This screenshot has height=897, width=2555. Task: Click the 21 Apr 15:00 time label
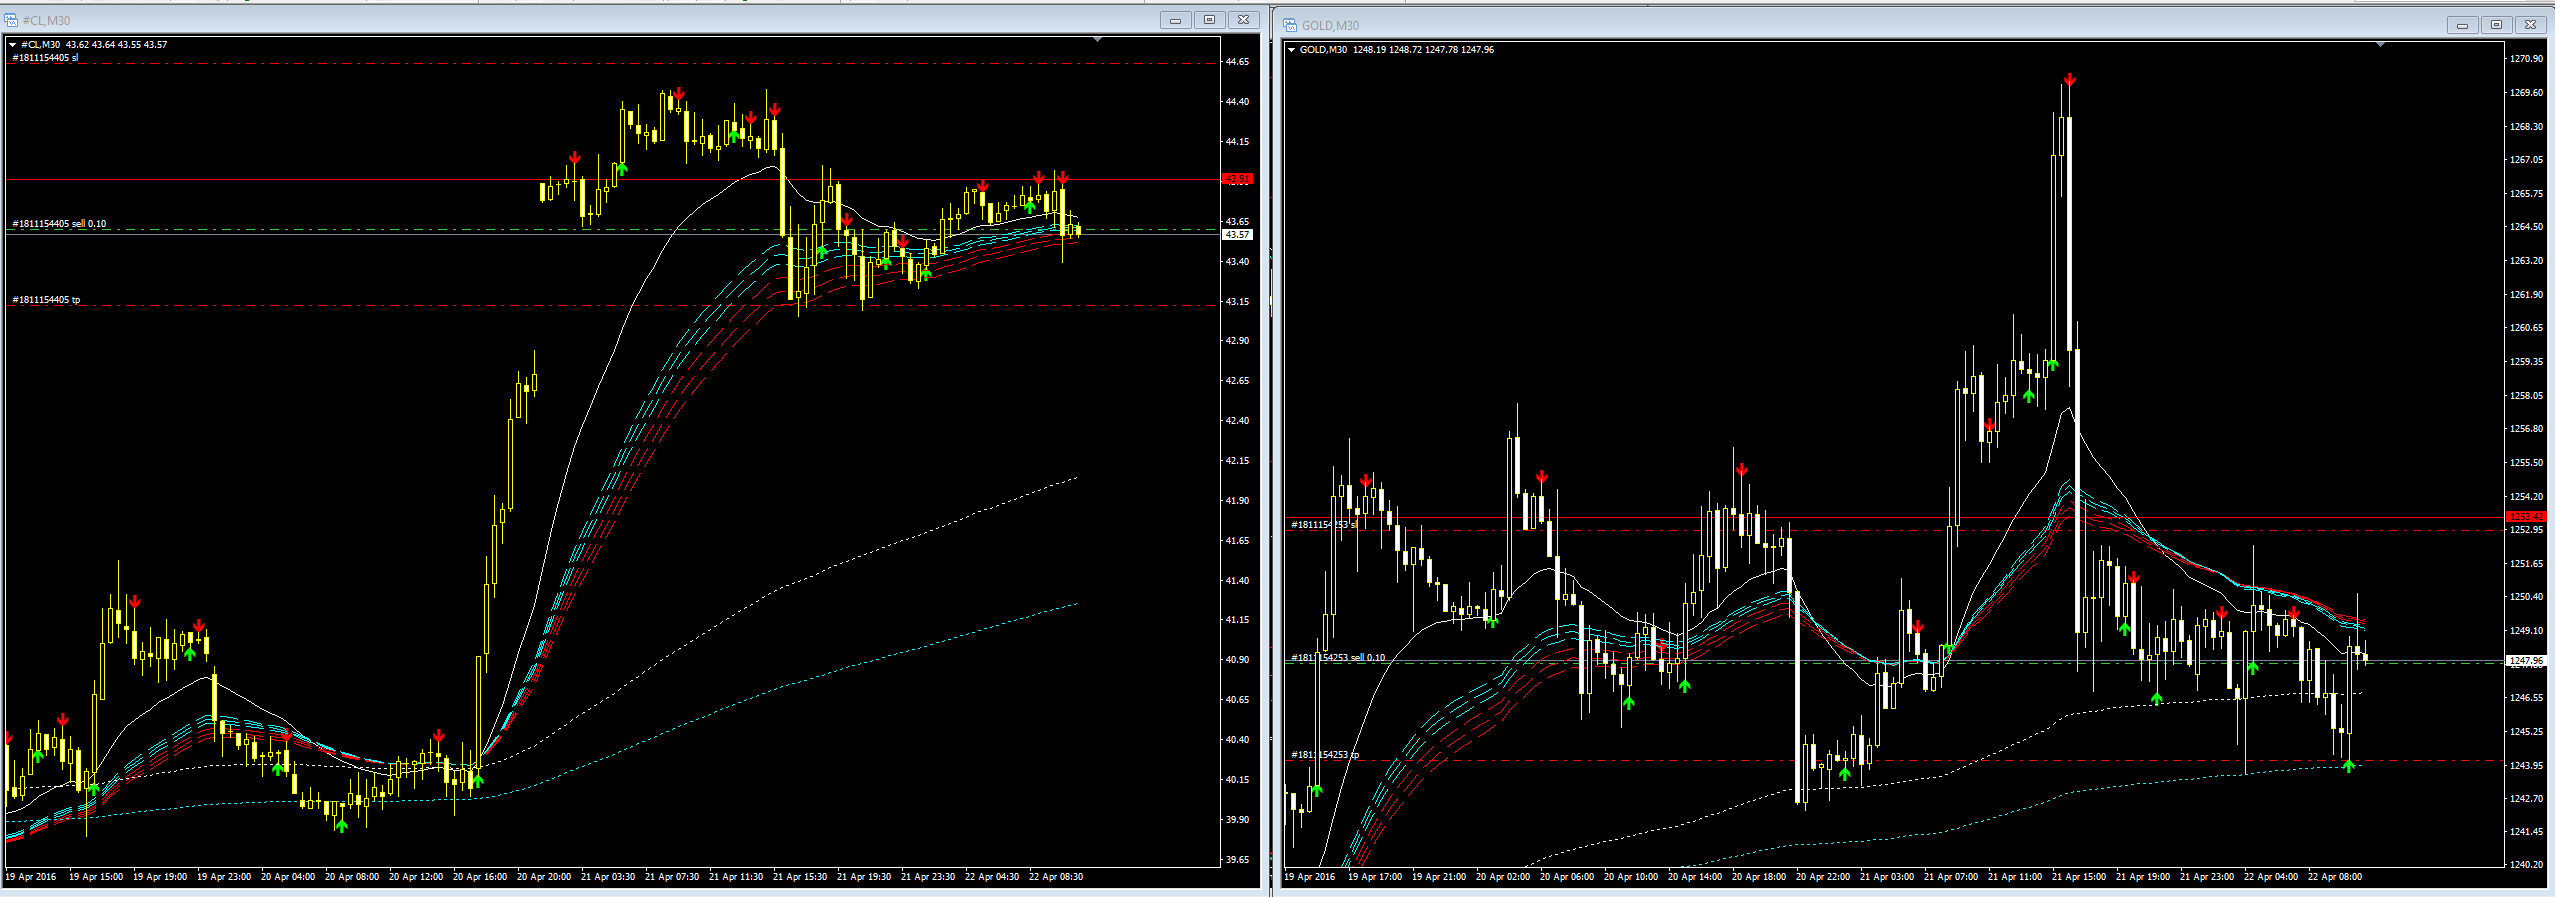pos(2079,877)
